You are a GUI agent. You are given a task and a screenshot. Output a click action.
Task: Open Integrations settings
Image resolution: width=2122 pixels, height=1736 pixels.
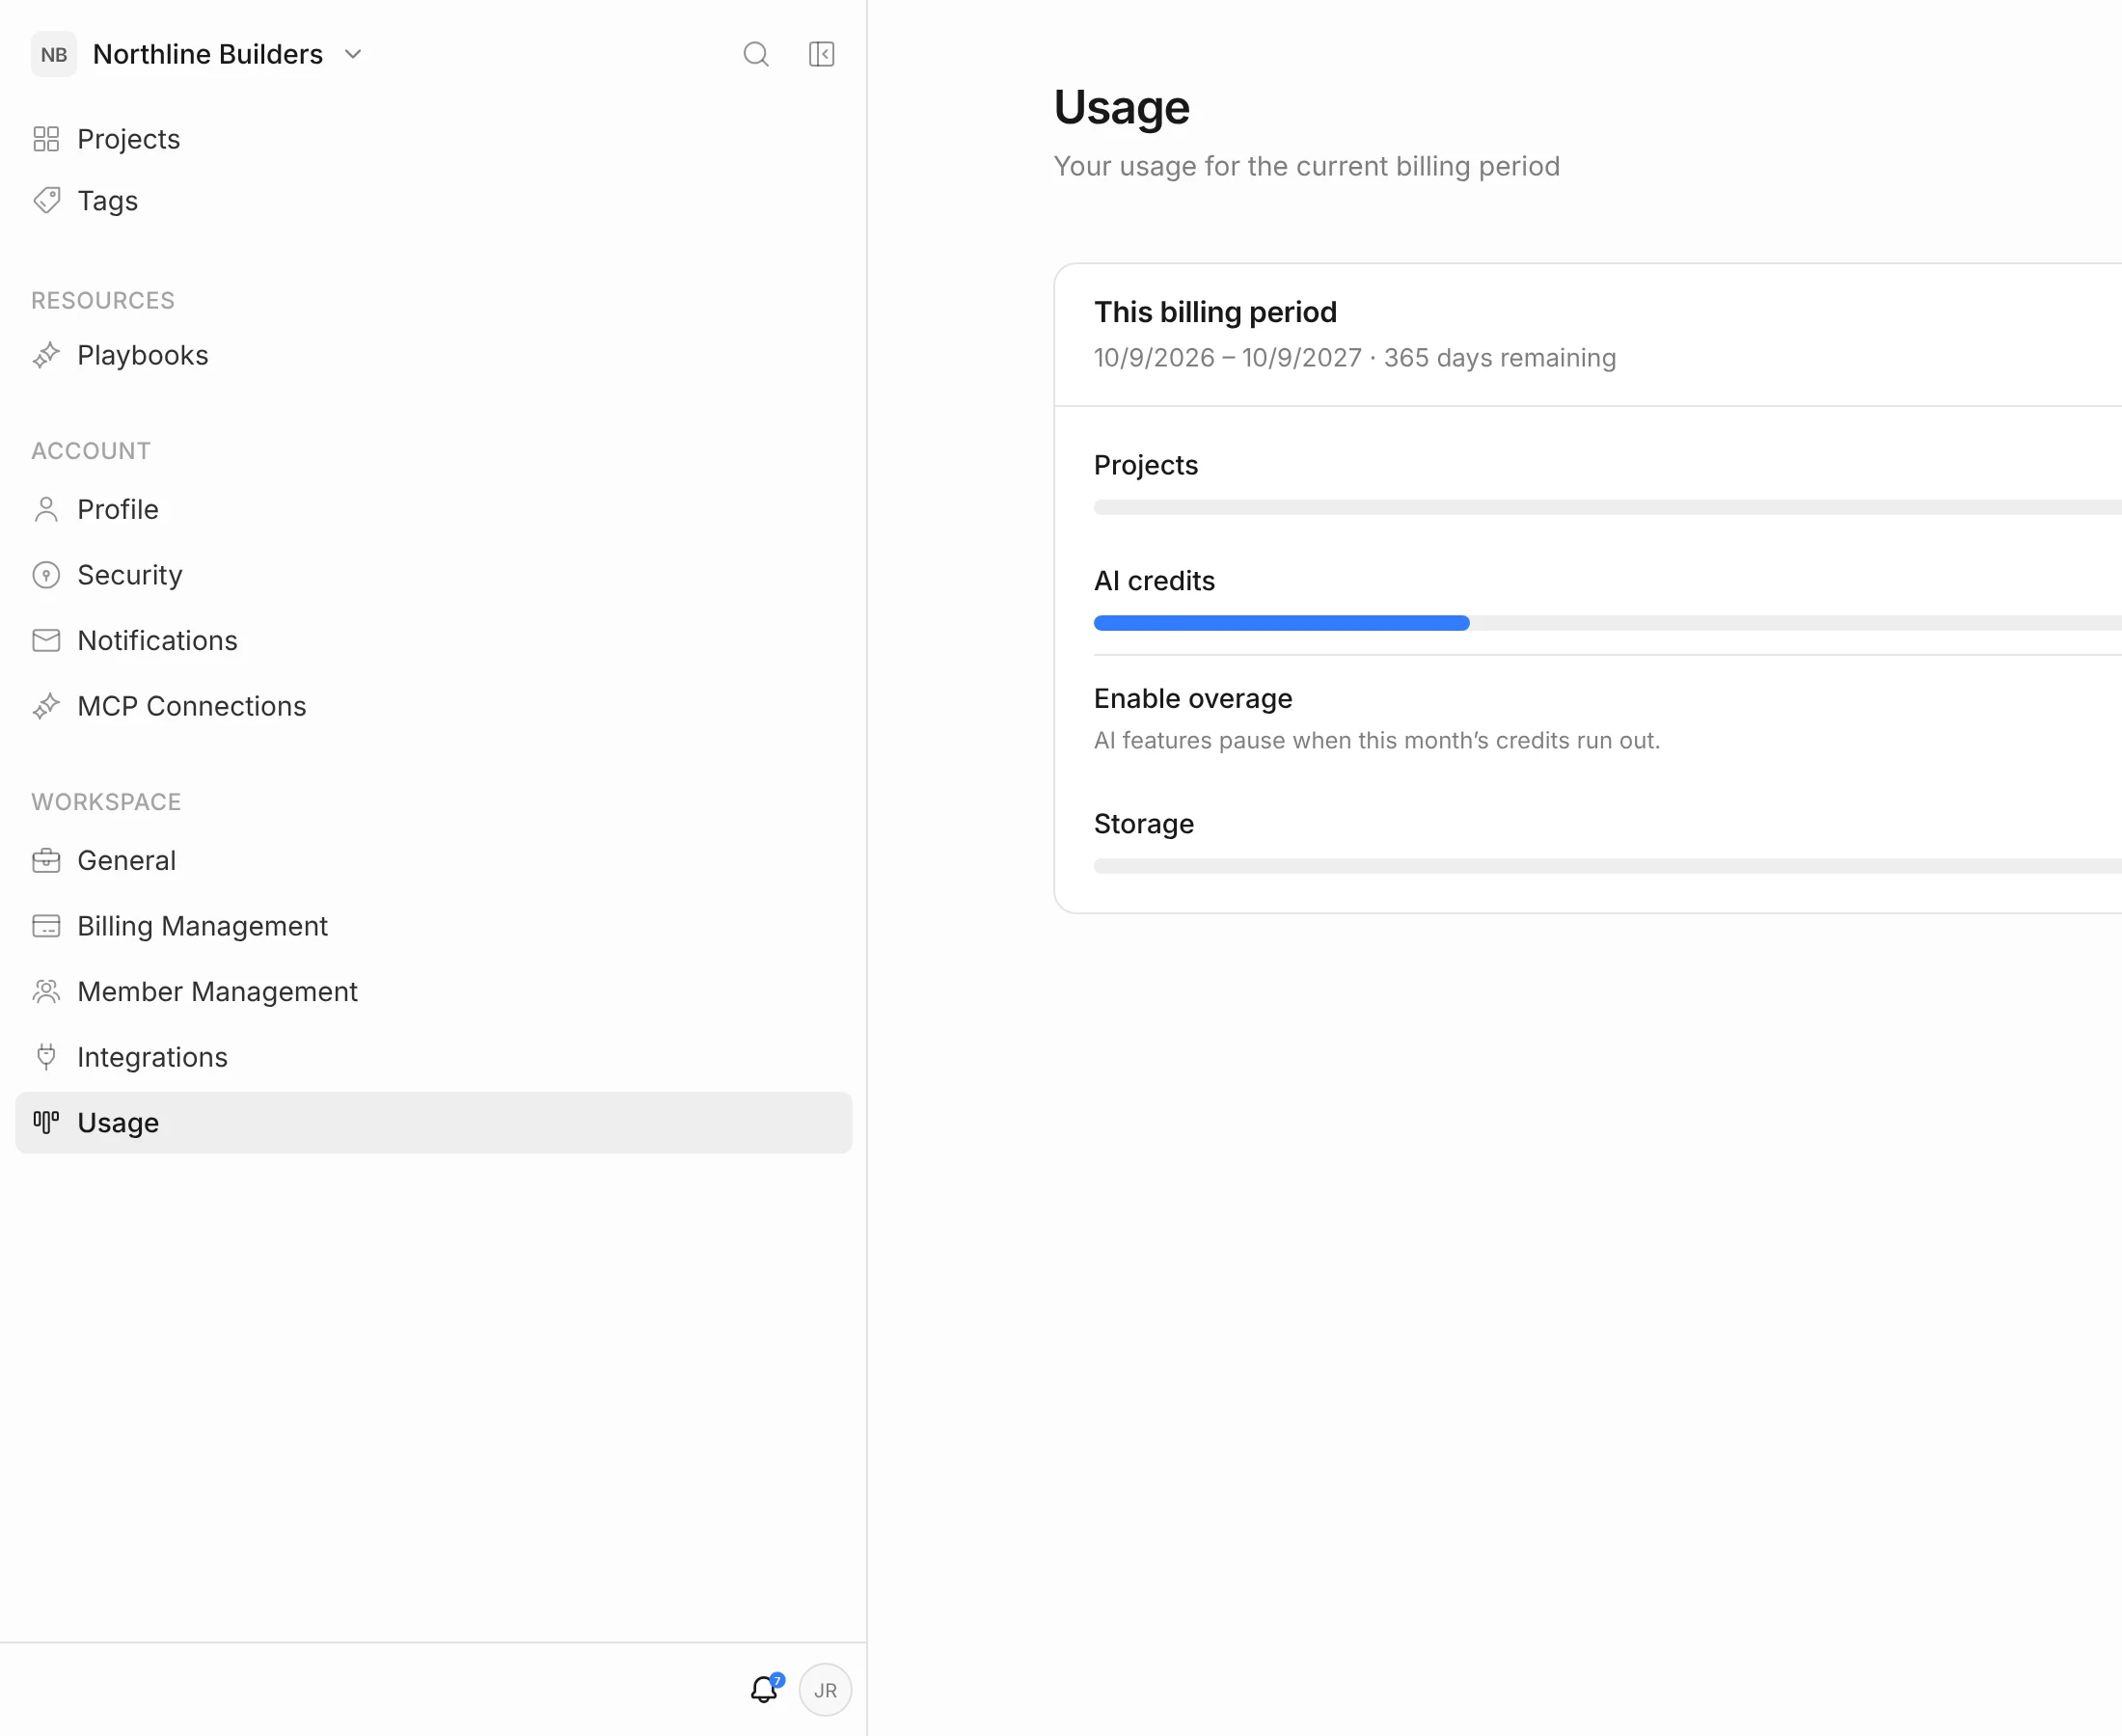point(433,1057)
